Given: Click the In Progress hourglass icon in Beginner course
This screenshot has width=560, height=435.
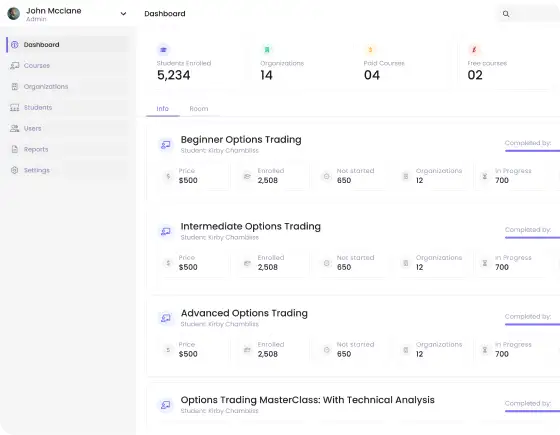Looking at the screenshot, I should click(485, 176).
